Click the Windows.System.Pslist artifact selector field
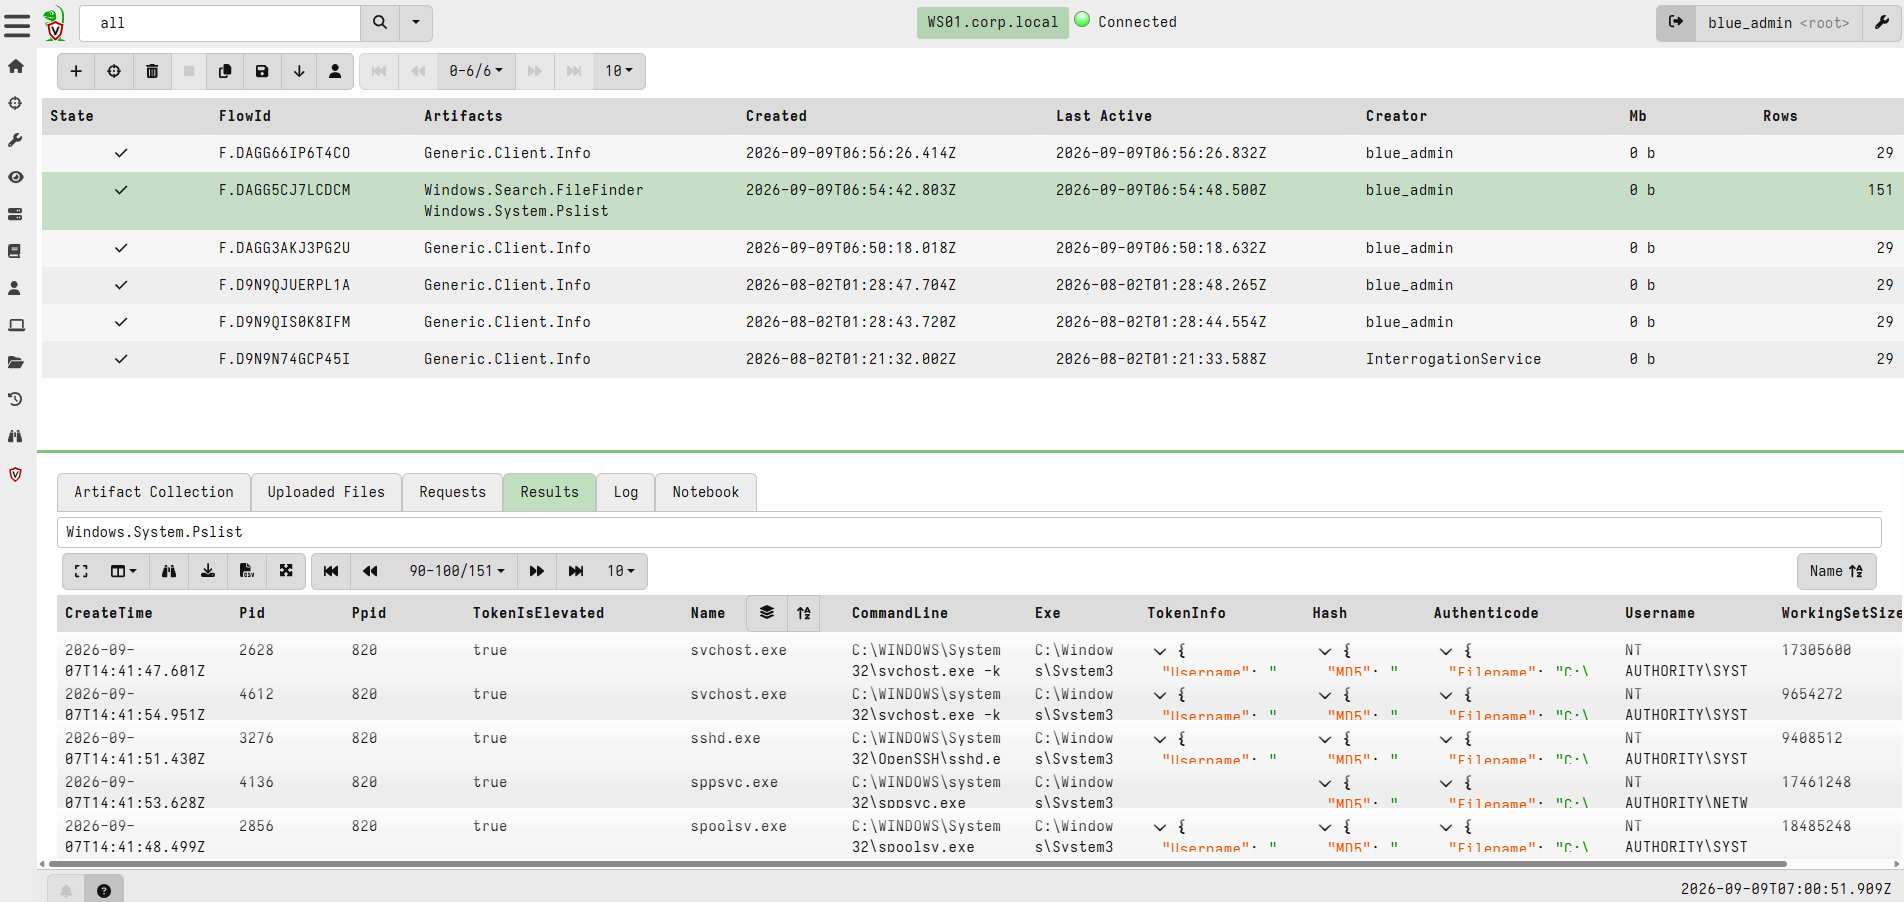1904x902 pixels. [969, 532]
